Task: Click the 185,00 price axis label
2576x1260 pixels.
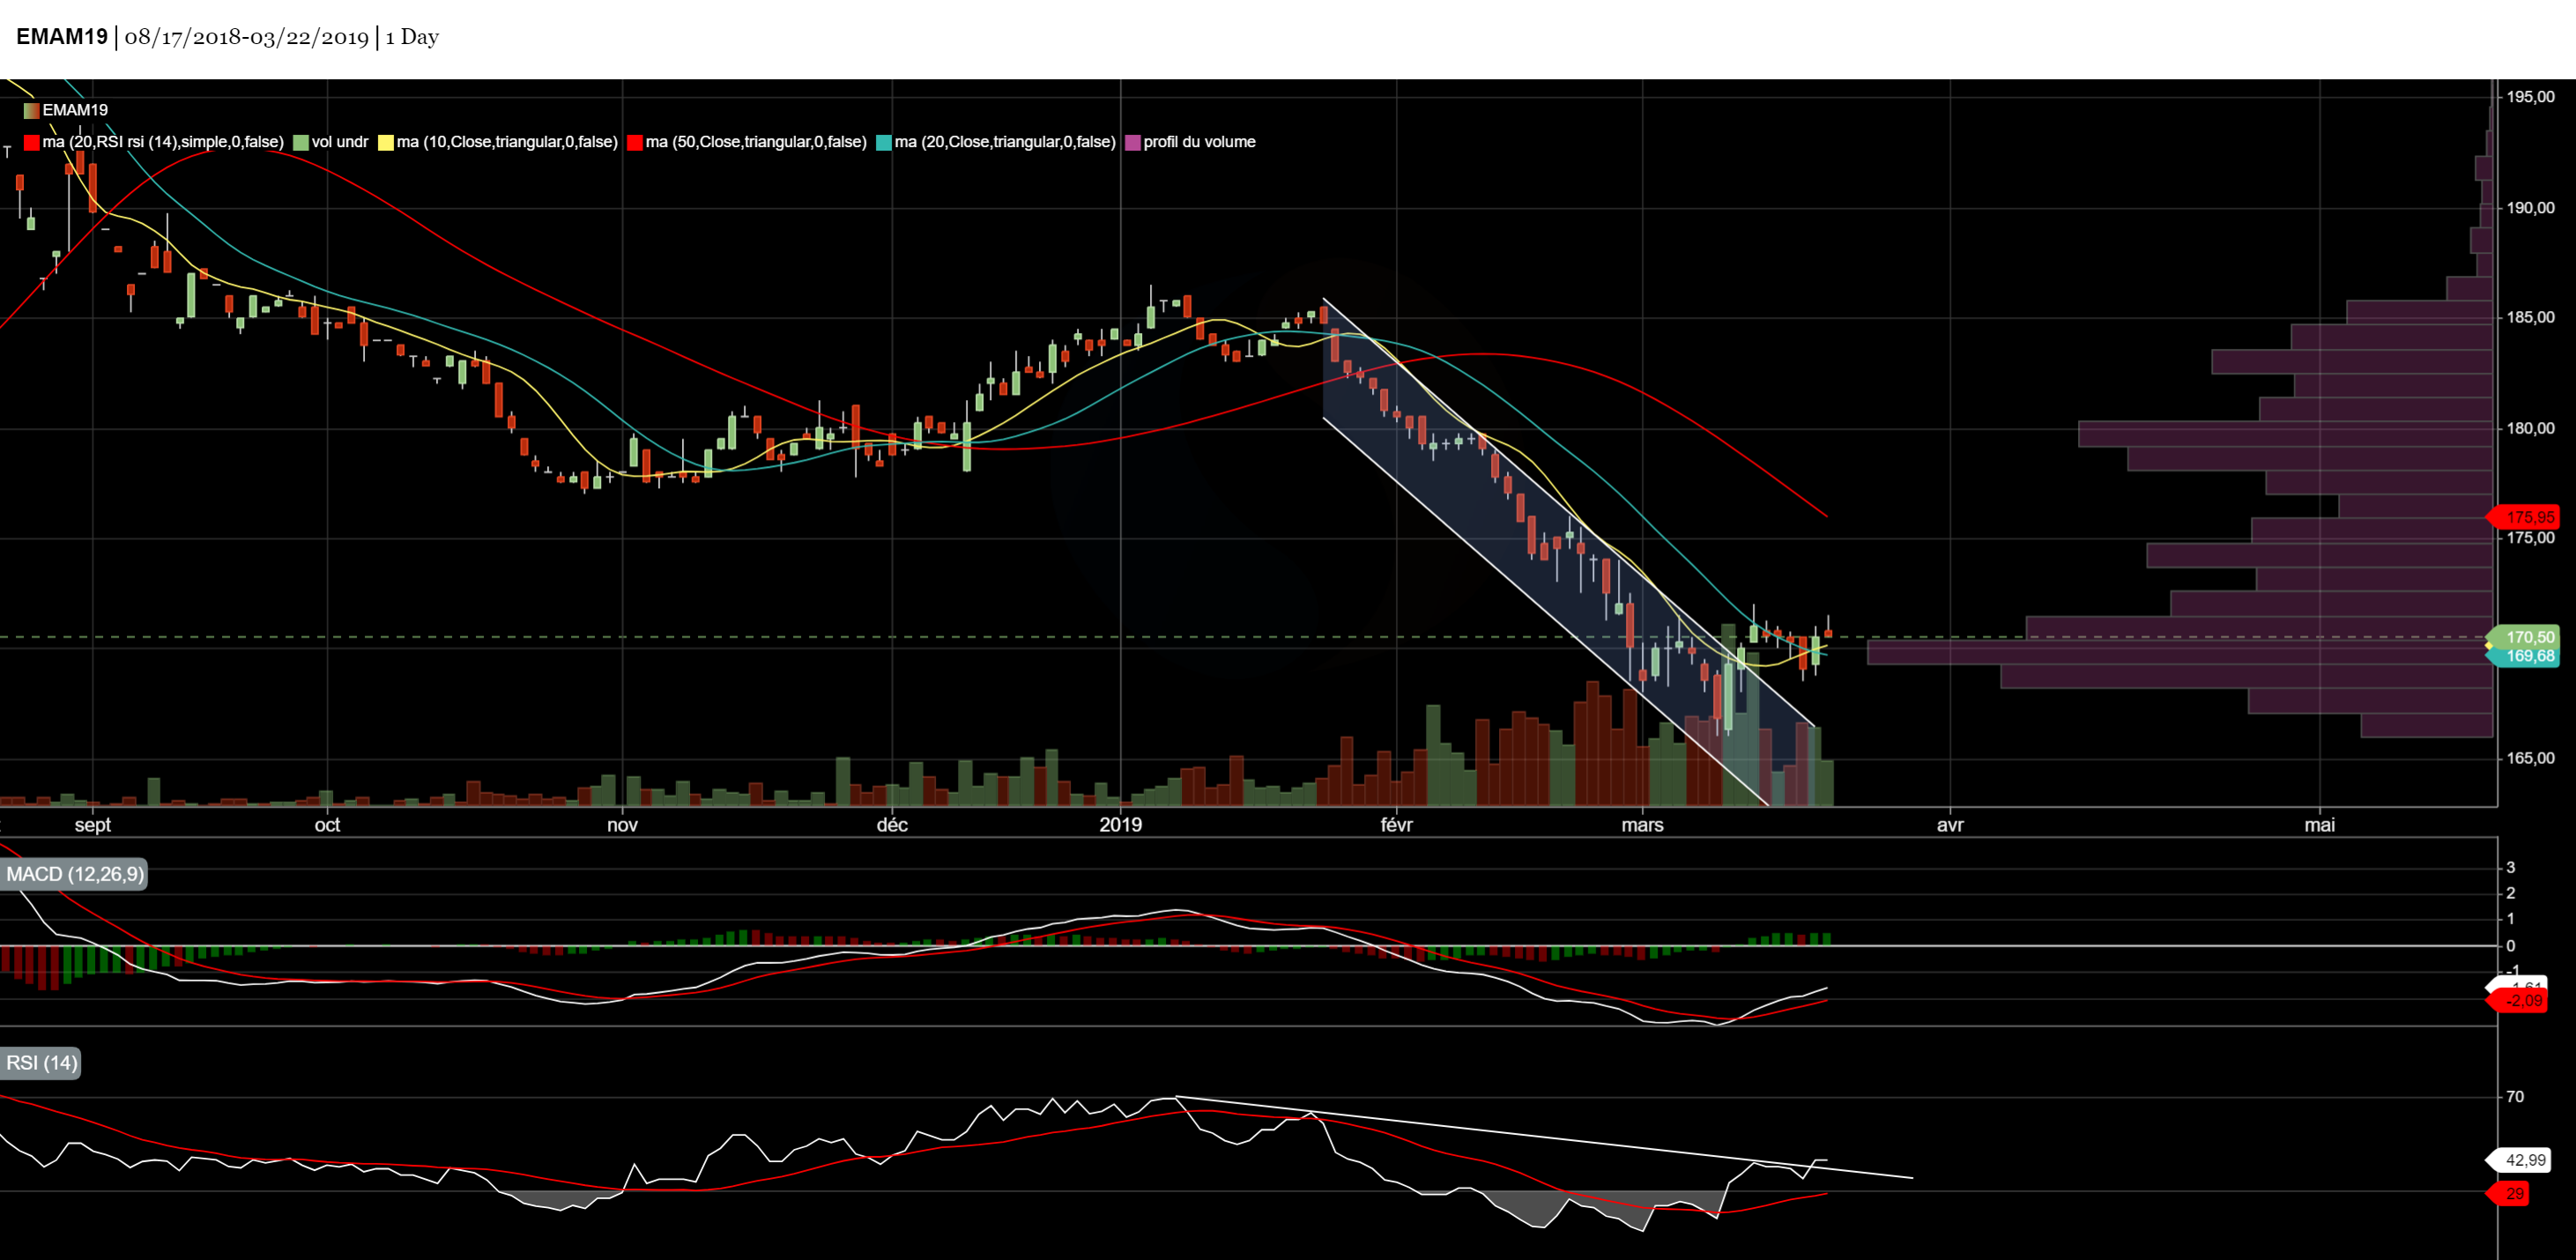Action: tap(2530, 317)
